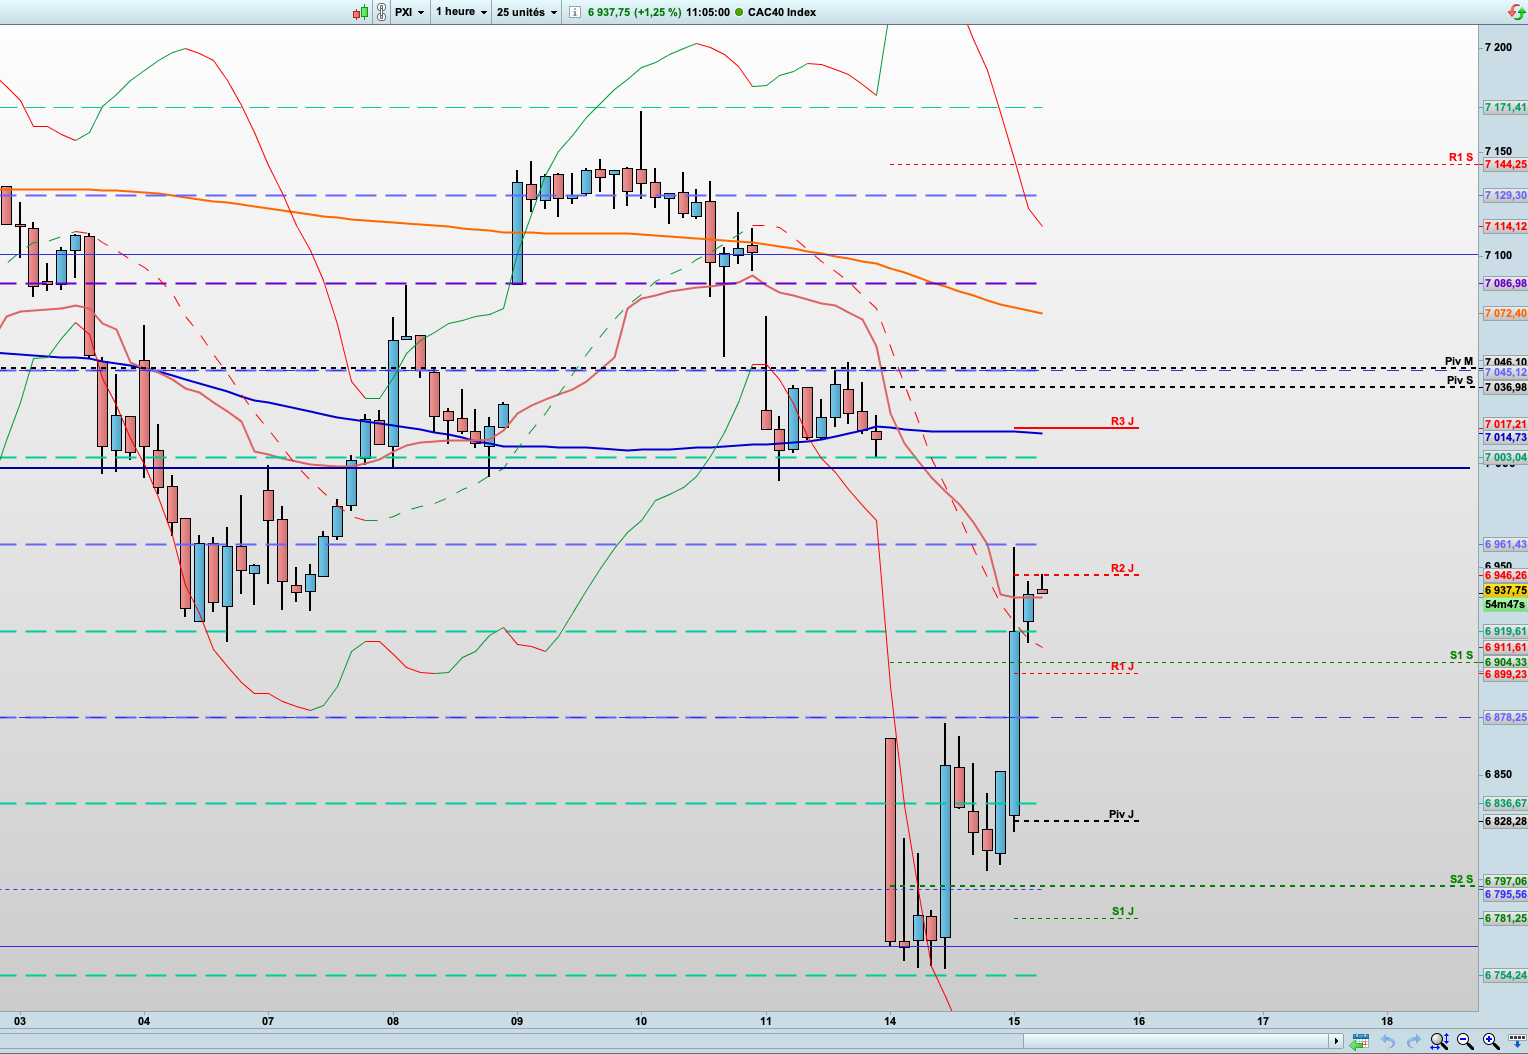Click the 'S1 J' support label
This screenshot has height=1054, width=1528.
(1123, 911)
